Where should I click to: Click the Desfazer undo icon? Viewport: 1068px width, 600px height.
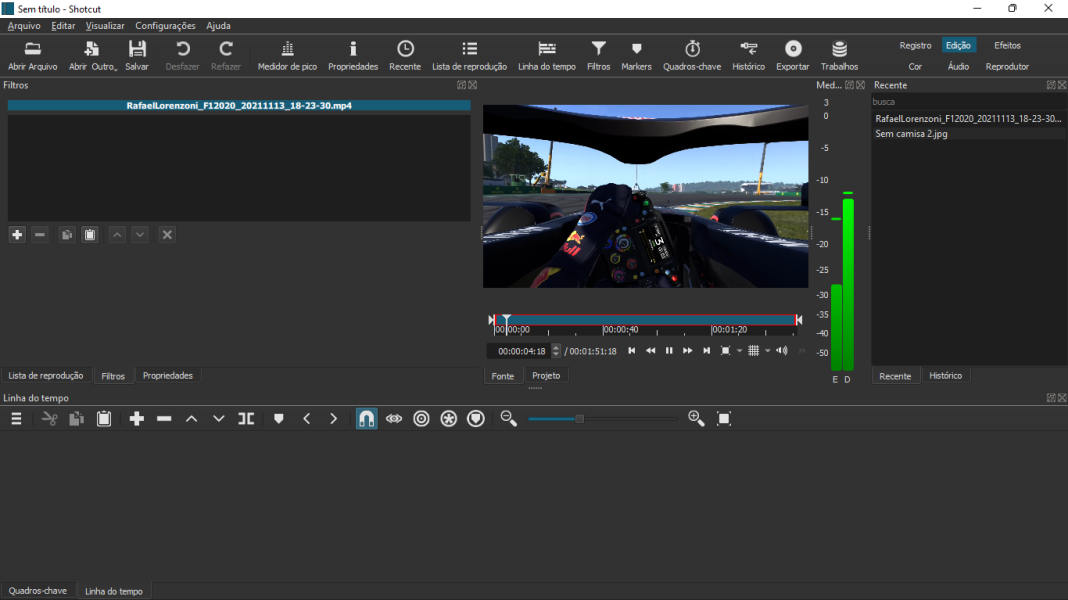click(x=183, y=55)
